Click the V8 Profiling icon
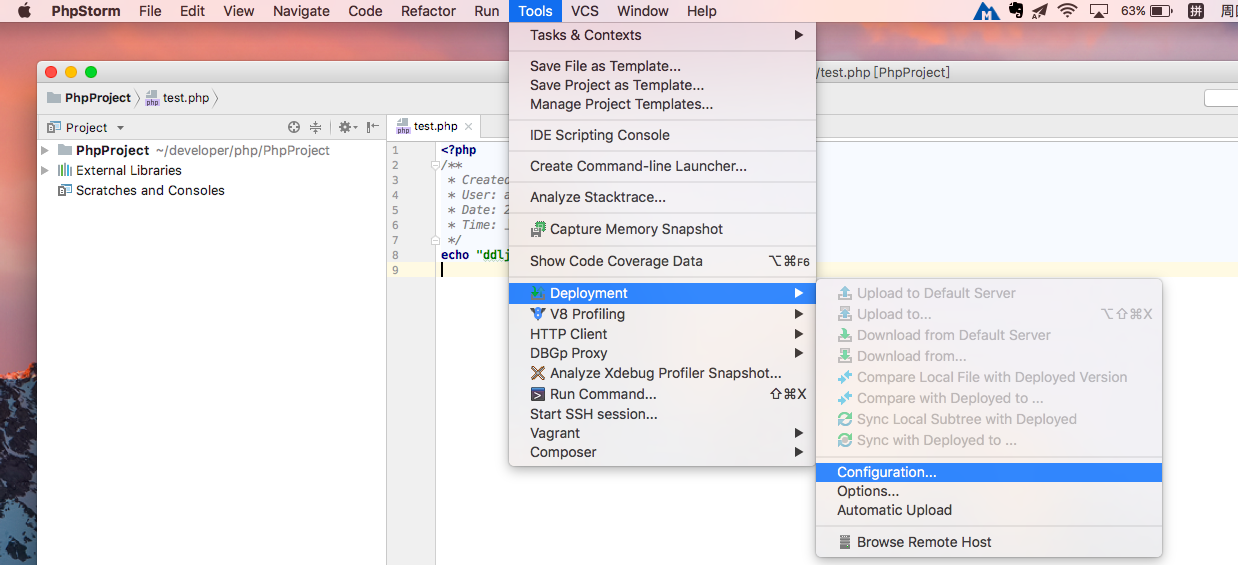This screenshot has height=565, width=1238. [x=538, y=314]
